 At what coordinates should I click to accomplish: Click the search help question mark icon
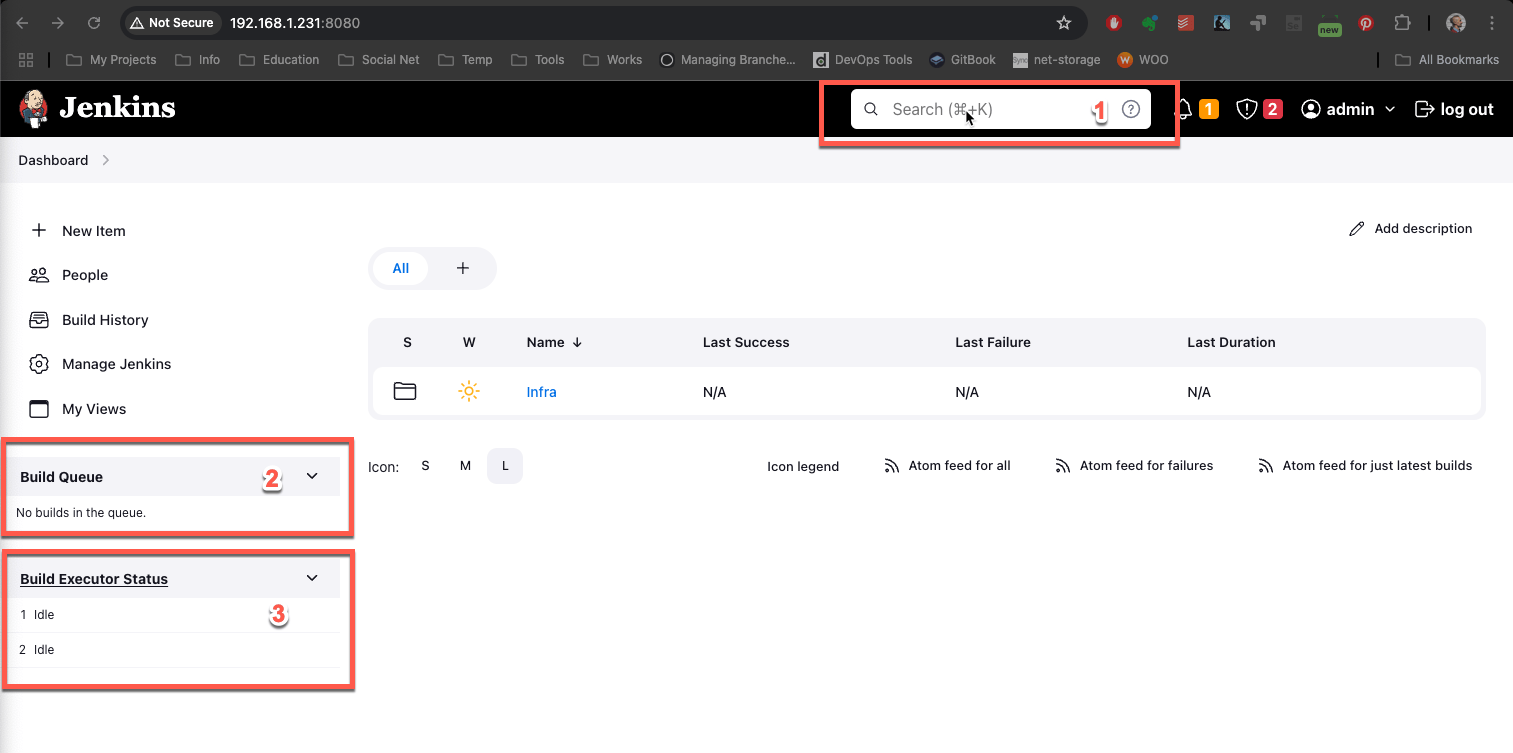(1131, 109)
